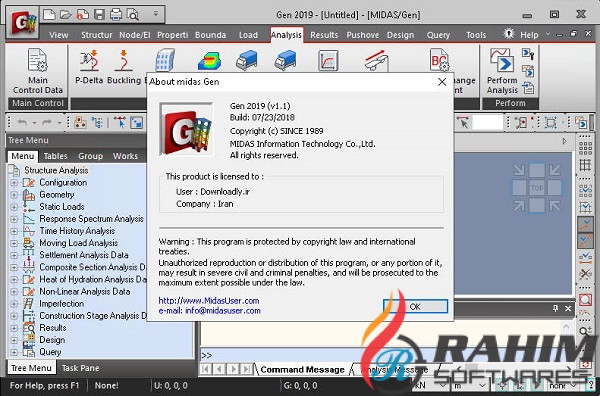Switch to Group tab in Tree Menu
600x396 pixels.
pos(90,156)
